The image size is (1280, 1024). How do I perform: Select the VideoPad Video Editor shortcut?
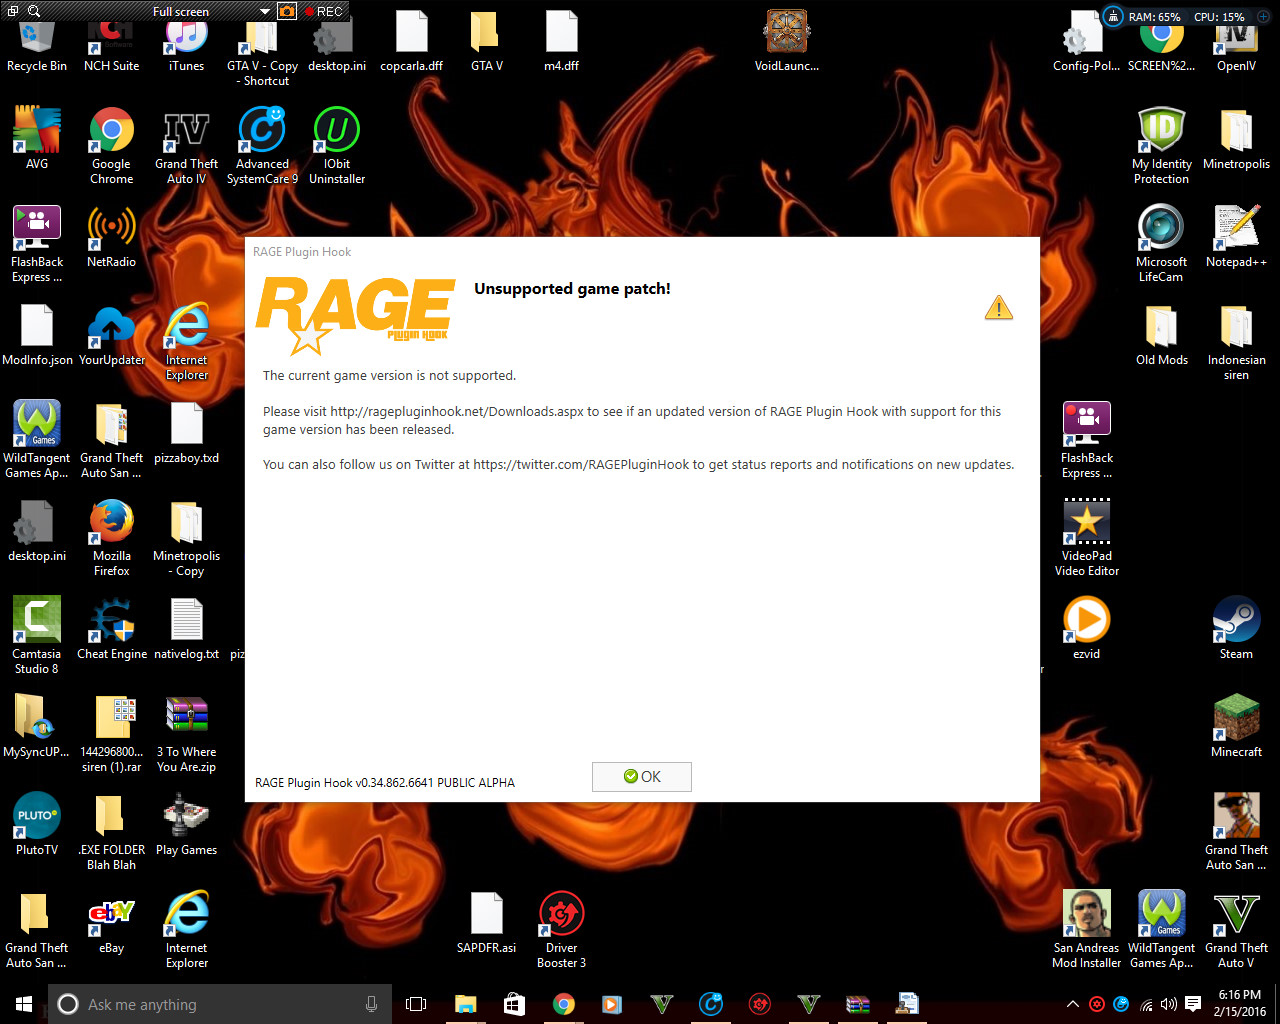(1086, 539)
